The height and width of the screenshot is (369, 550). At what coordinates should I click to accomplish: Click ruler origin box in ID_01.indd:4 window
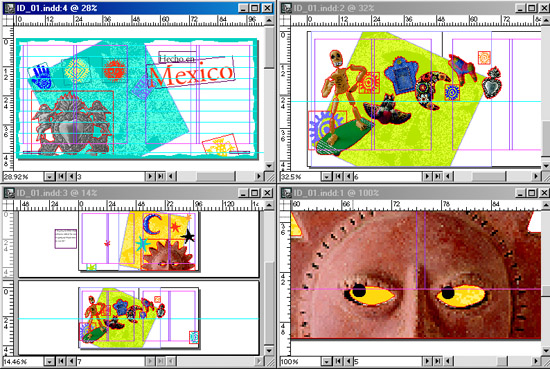8,20
